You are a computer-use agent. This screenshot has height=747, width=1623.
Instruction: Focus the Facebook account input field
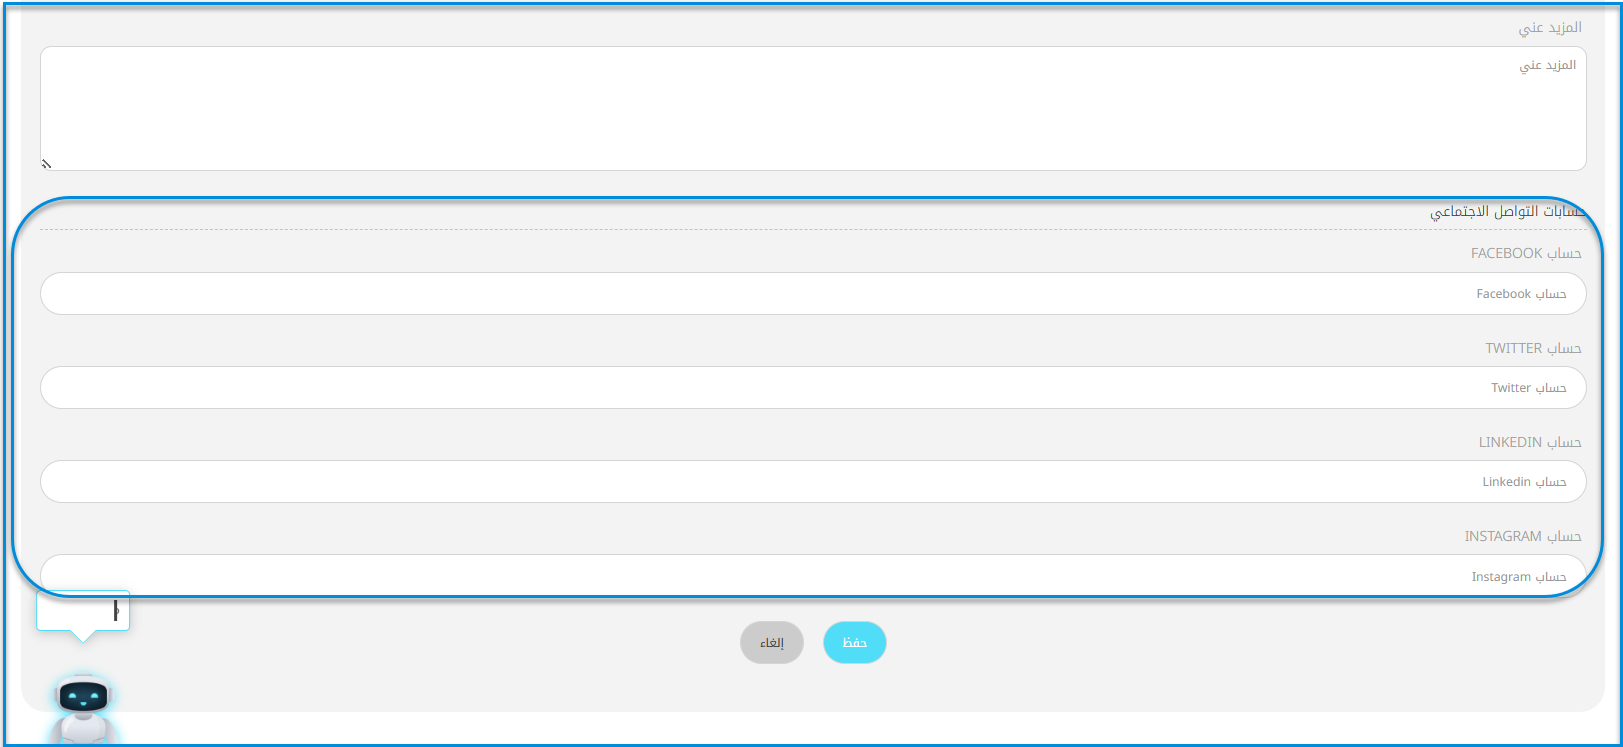(813, 293)
